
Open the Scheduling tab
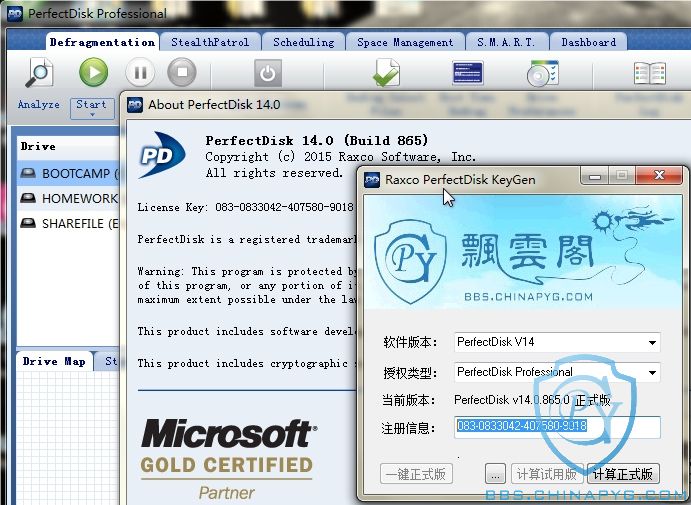tap(304, 42)
